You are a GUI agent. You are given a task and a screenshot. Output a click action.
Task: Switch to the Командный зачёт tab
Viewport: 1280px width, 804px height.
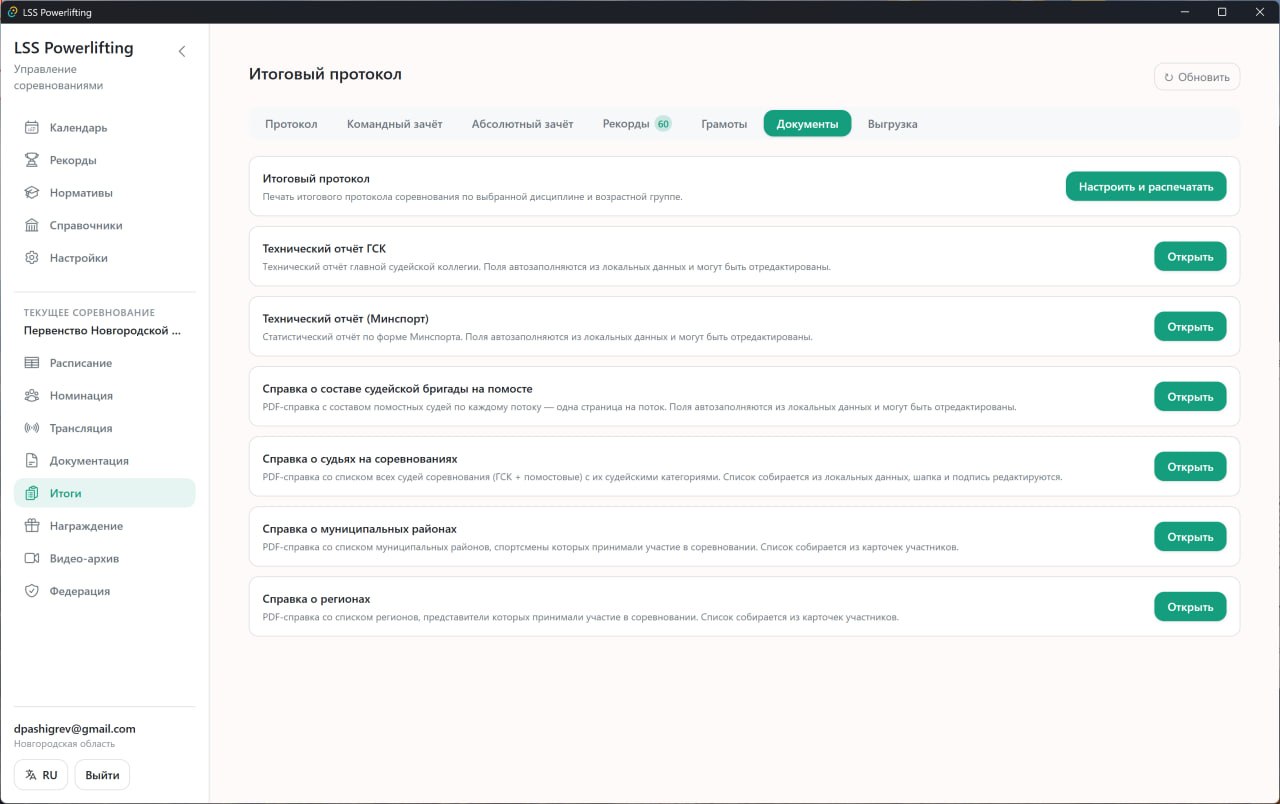(x=394, y=124)
